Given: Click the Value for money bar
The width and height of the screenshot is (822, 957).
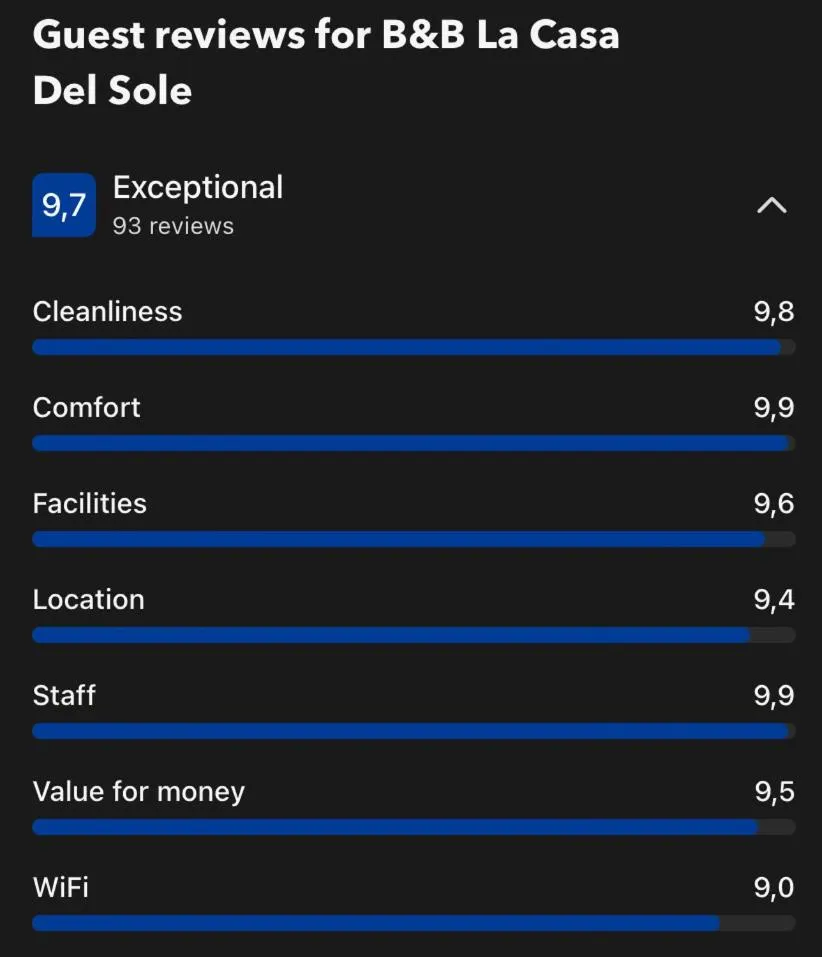Looking at the screenshot, I should coord(413,827).
